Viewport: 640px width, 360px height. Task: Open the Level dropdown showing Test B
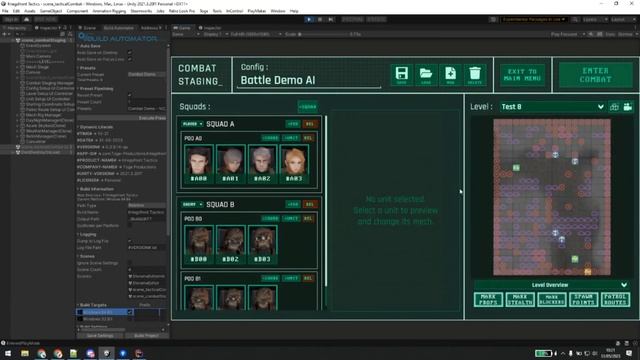[553, 107]
